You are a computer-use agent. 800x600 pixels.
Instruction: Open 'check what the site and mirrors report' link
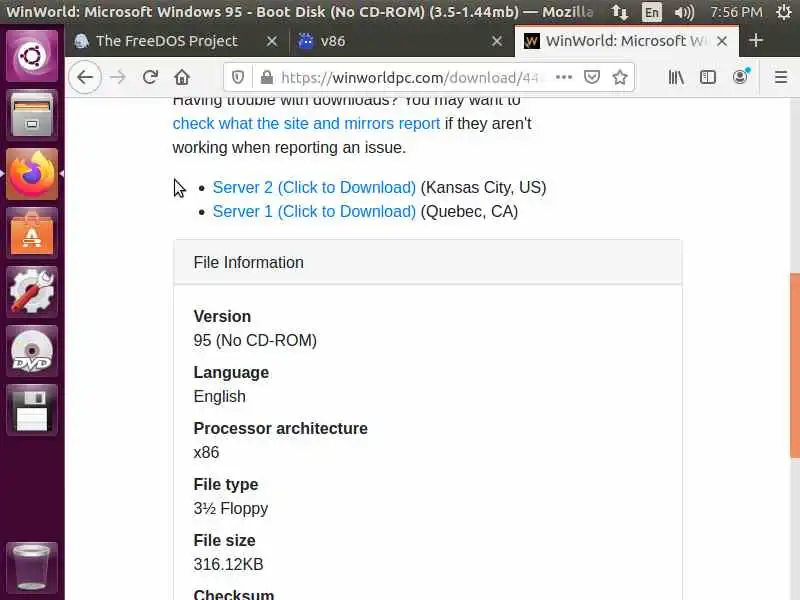coord(306,123)
